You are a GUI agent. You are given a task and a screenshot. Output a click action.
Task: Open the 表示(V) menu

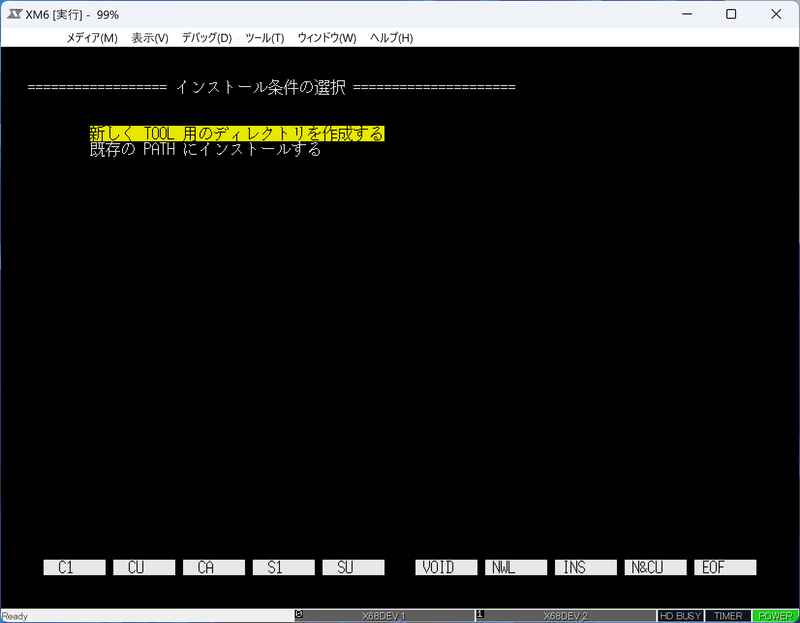[150, 38]
